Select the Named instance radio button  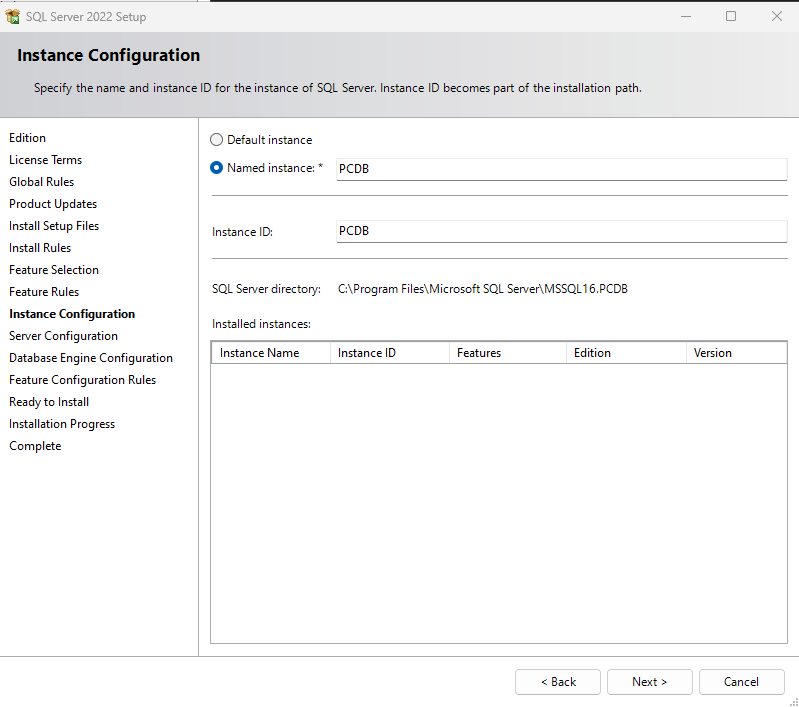(217, 168)
